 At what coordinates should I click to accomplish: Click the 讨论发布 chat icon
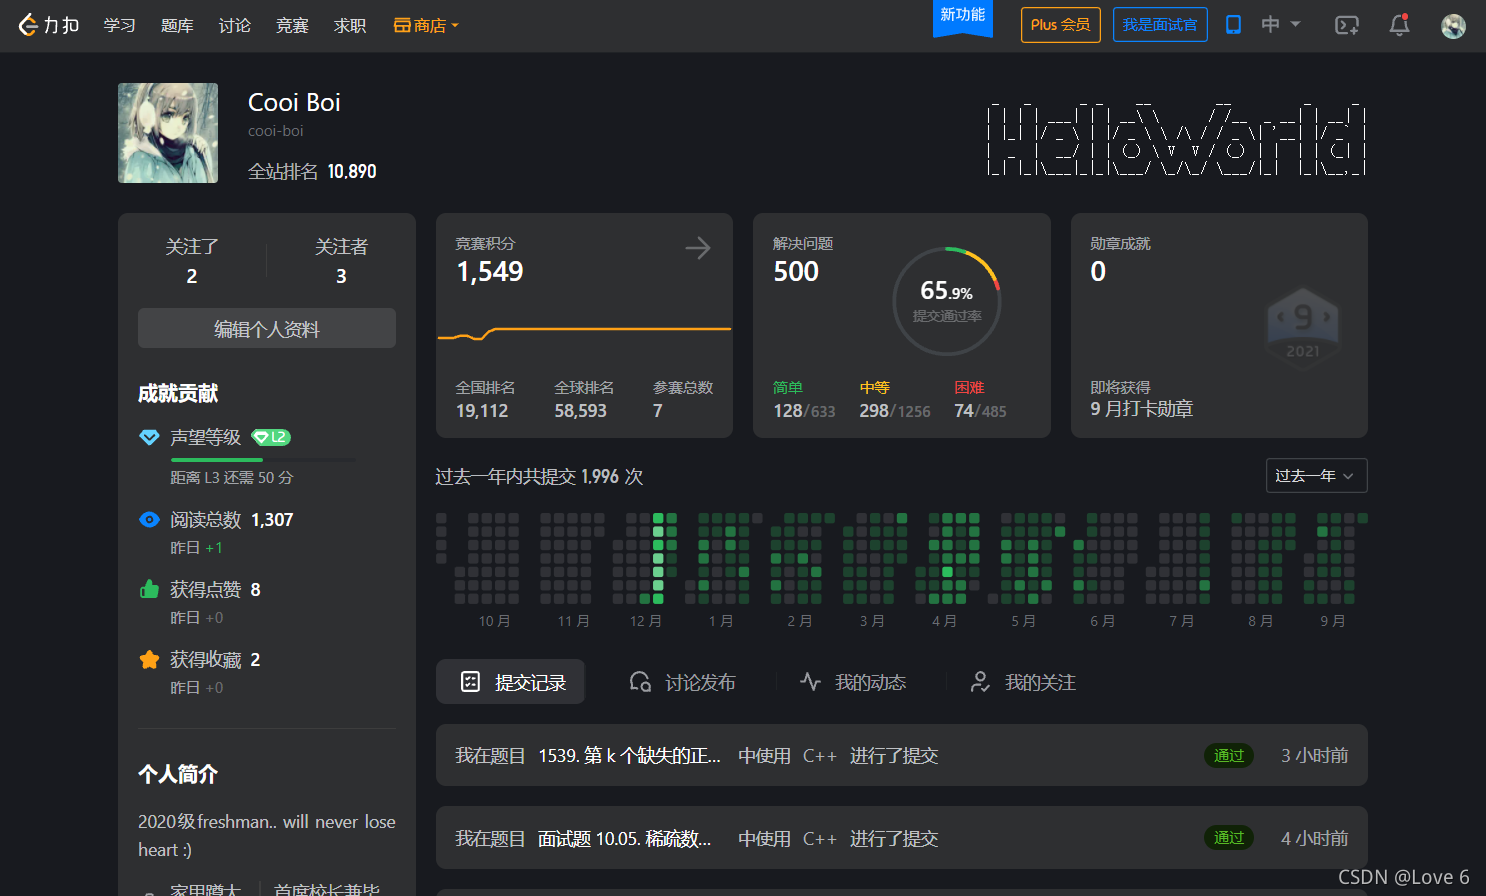(640, 682)
